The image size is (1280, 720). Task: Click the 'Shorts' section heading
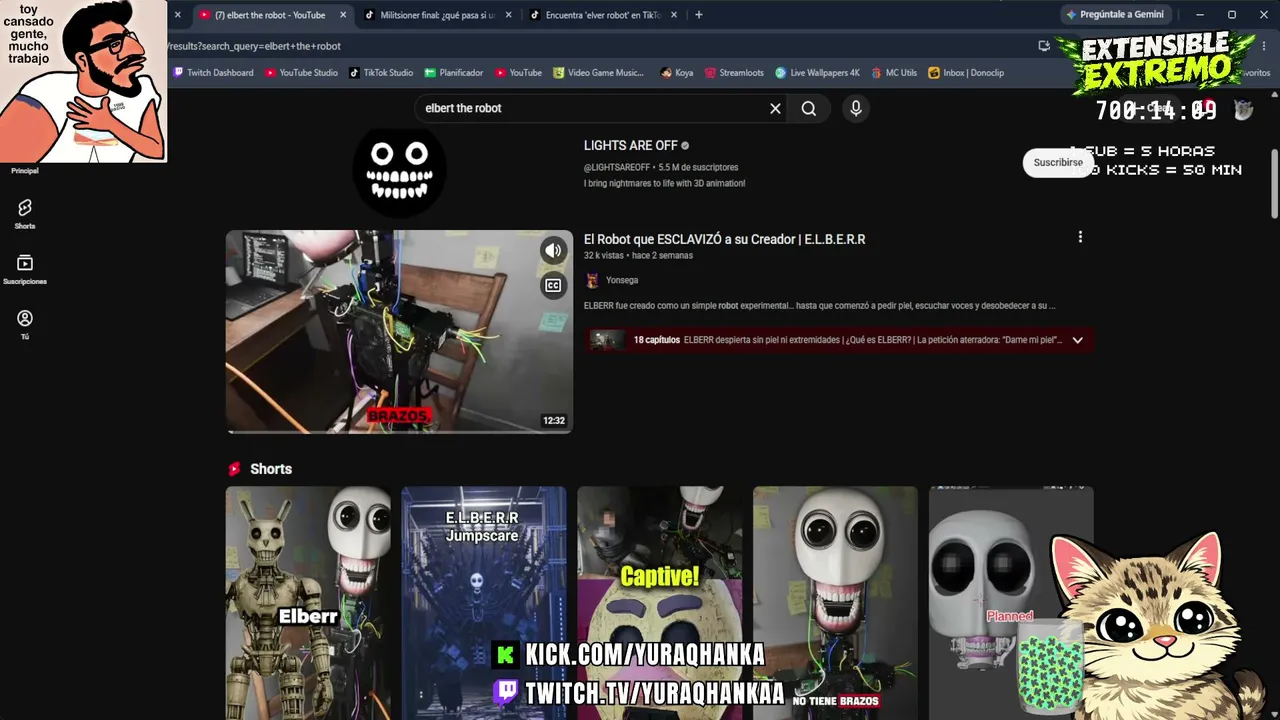(271, 469)
